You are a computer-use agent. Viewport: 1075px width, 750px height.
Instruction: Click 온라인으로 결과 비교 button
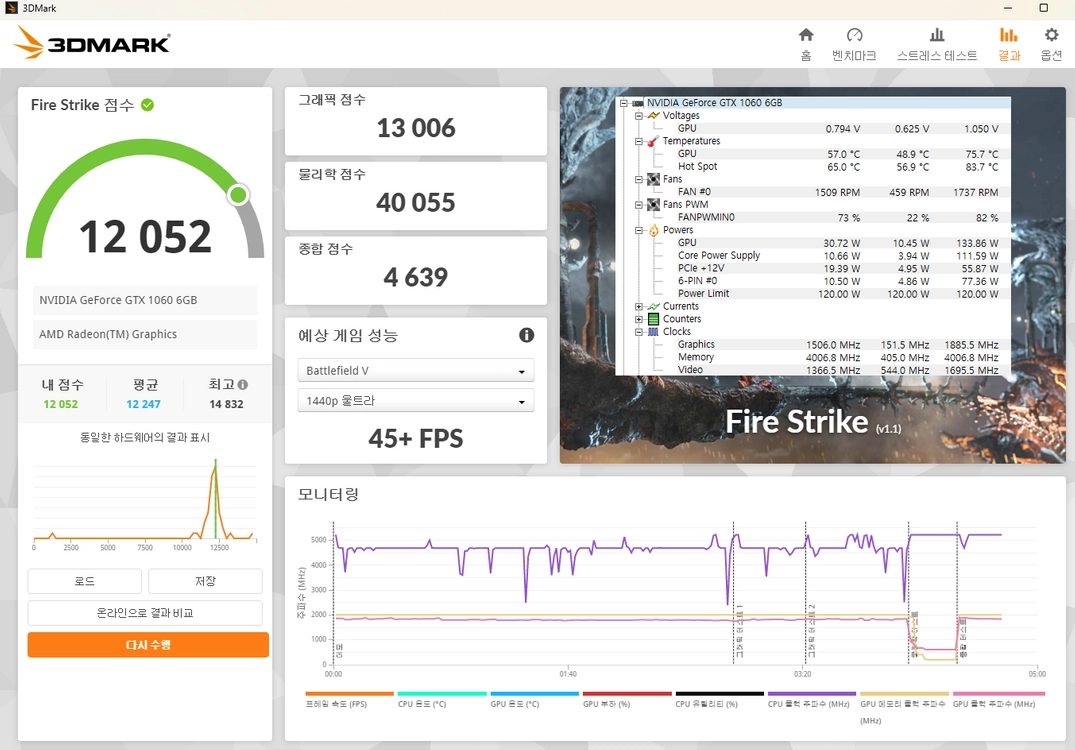coord(145,613)
